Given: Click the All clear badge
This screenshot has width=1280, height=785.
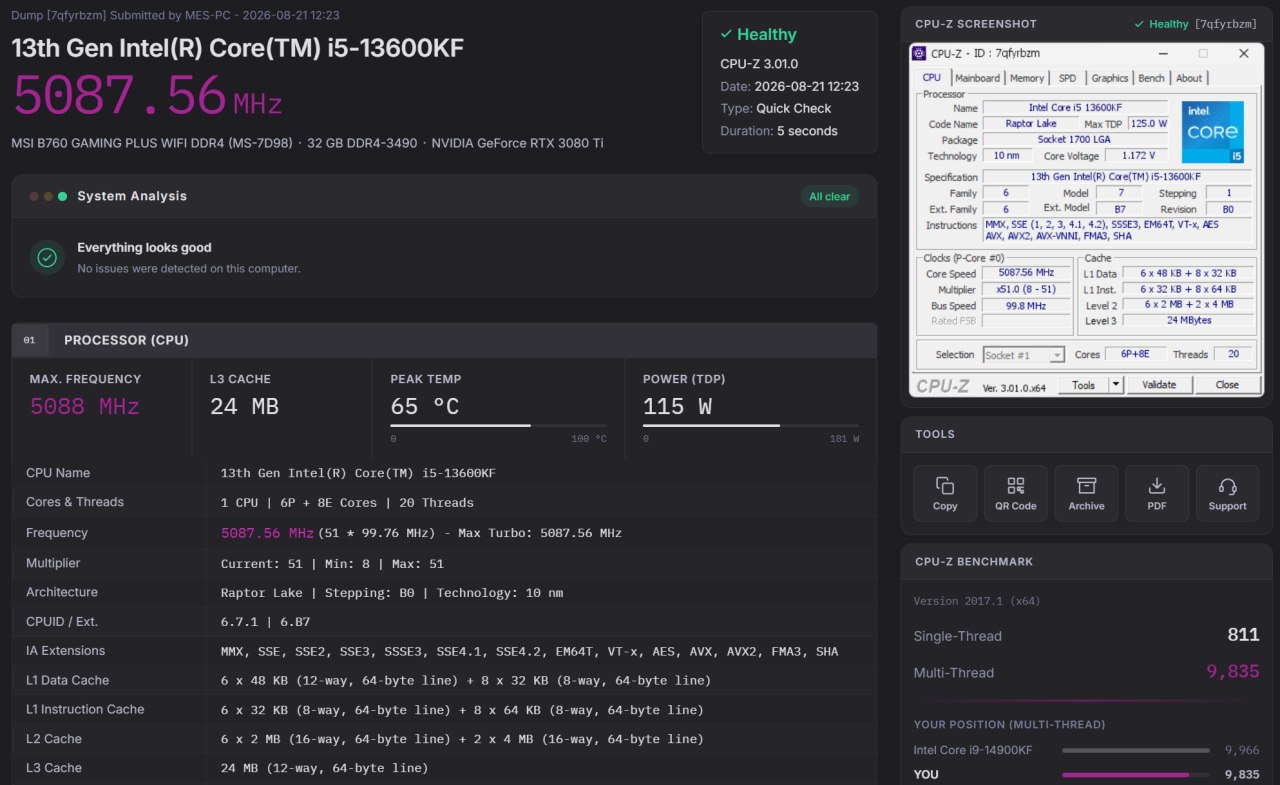Looking at the screenshot, I should pyautogui.click(x=829, y=196).
